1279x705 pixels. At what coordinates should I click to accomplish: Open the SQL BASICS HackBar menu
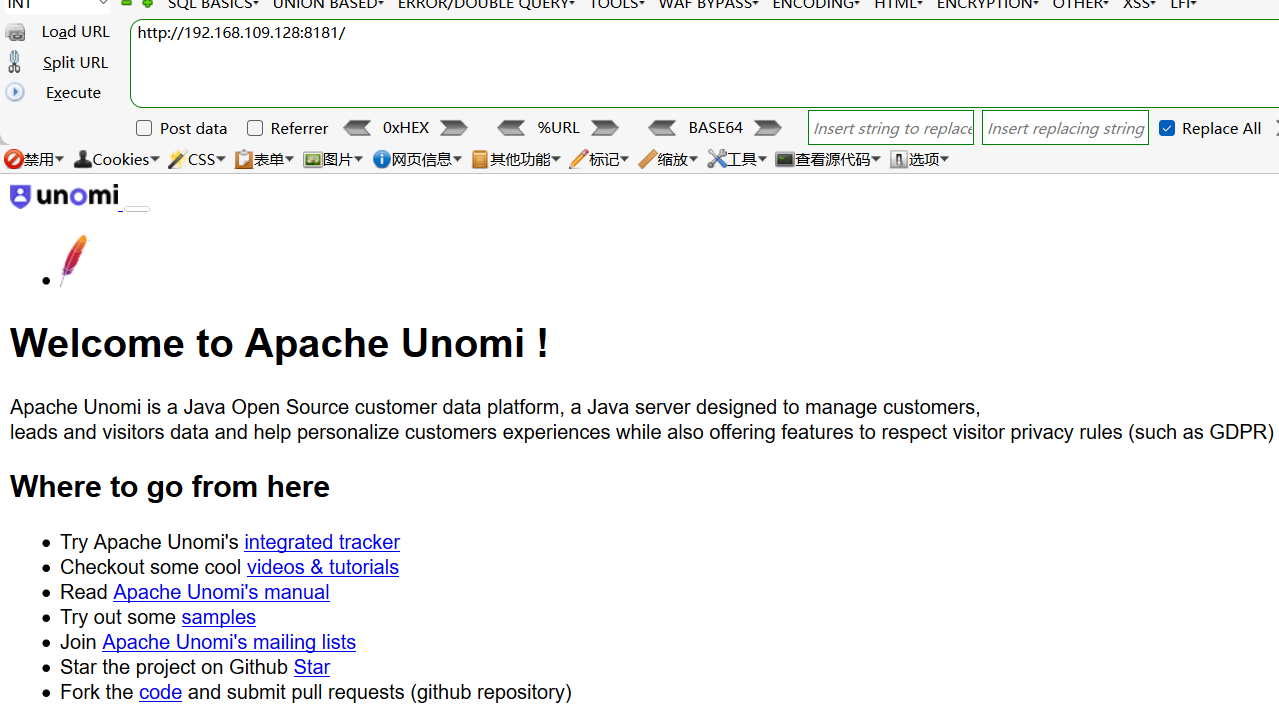pyautogui.click(x=213, y=5)
